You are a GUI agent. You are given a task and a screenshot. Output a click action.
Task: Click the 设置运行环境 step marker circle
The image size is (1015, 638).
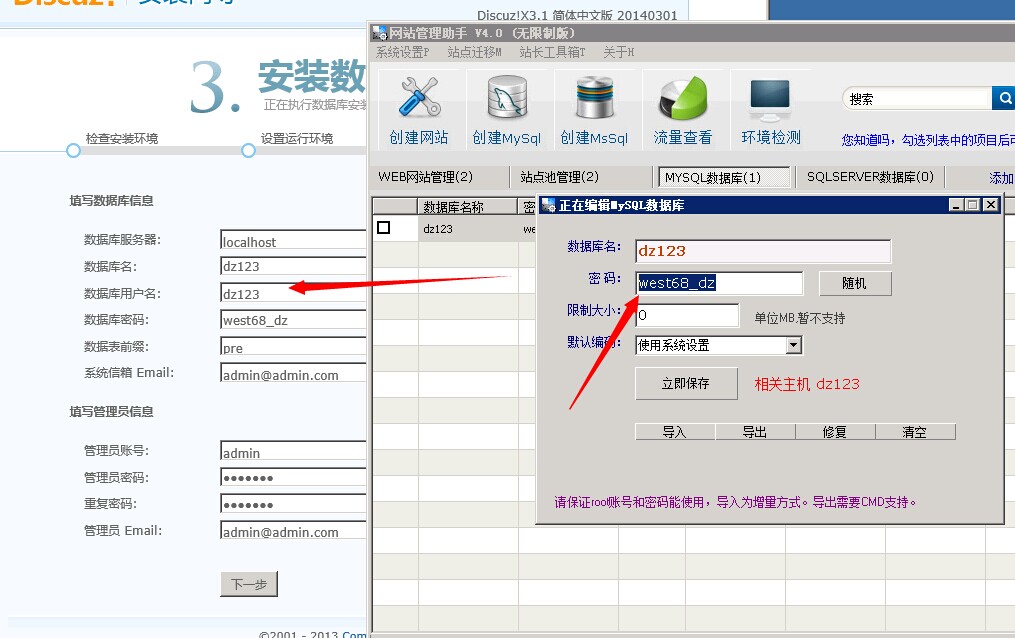pyautogui.click(x=248, y=151)
